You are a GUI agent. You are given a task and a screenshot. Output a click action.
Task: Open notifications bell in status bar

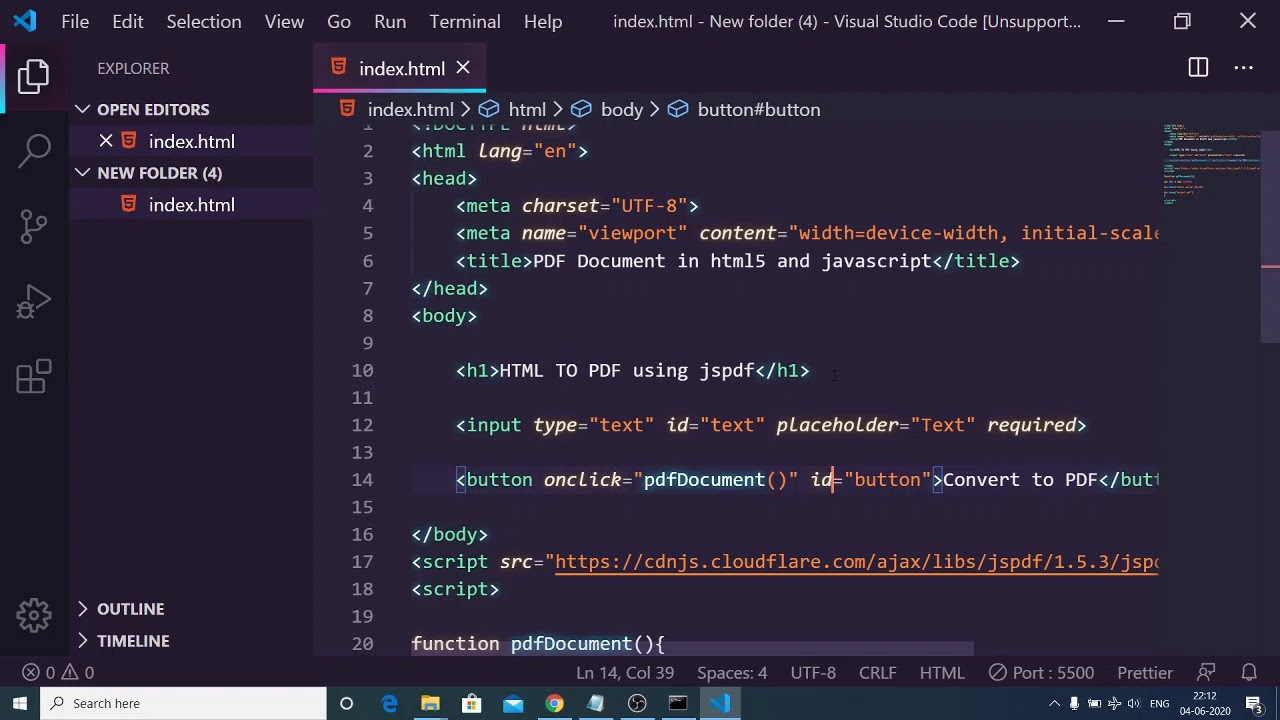[1249, 673]
